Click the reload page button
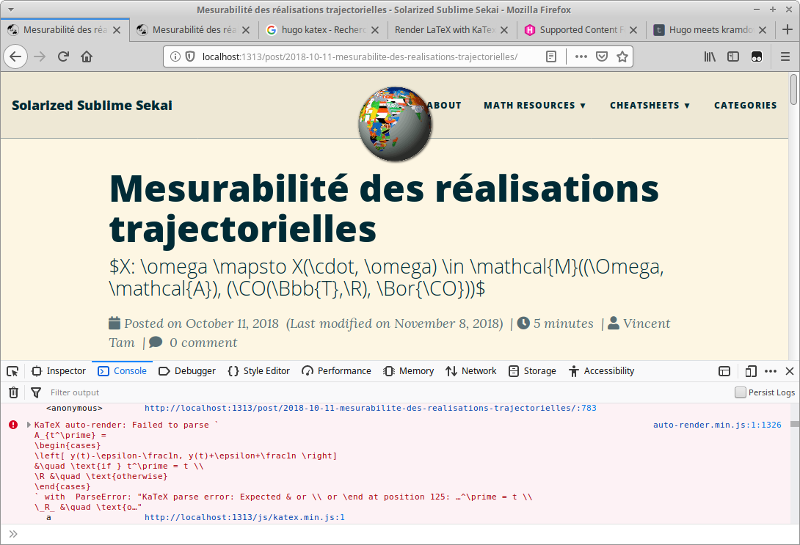Viewport: 800px width, 545px height. click(63, 57)
